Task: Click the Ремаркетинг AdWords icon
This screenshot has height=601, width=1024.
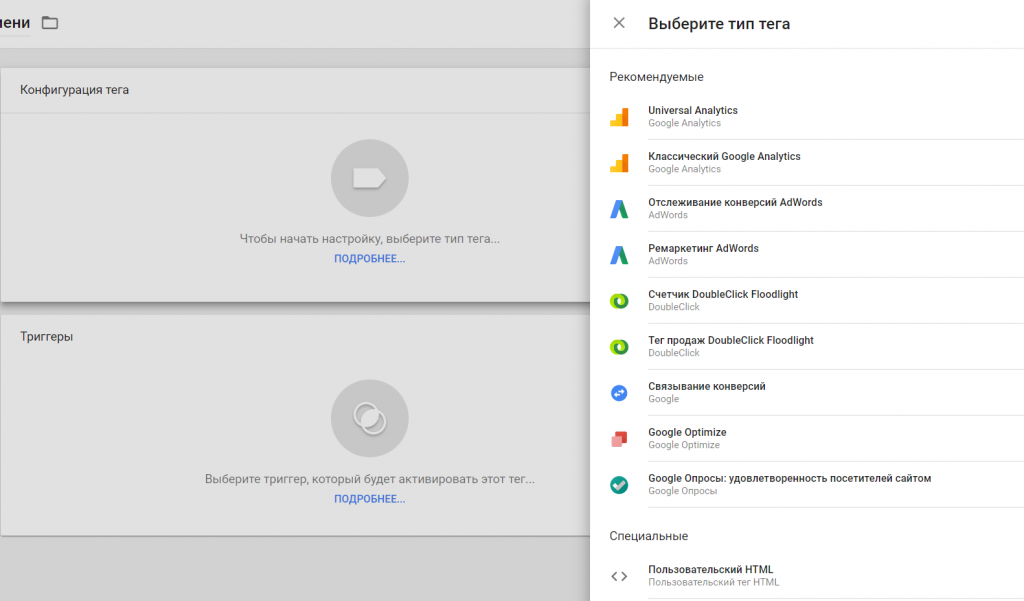Action: pyautogui.click(x=619, y=255)
